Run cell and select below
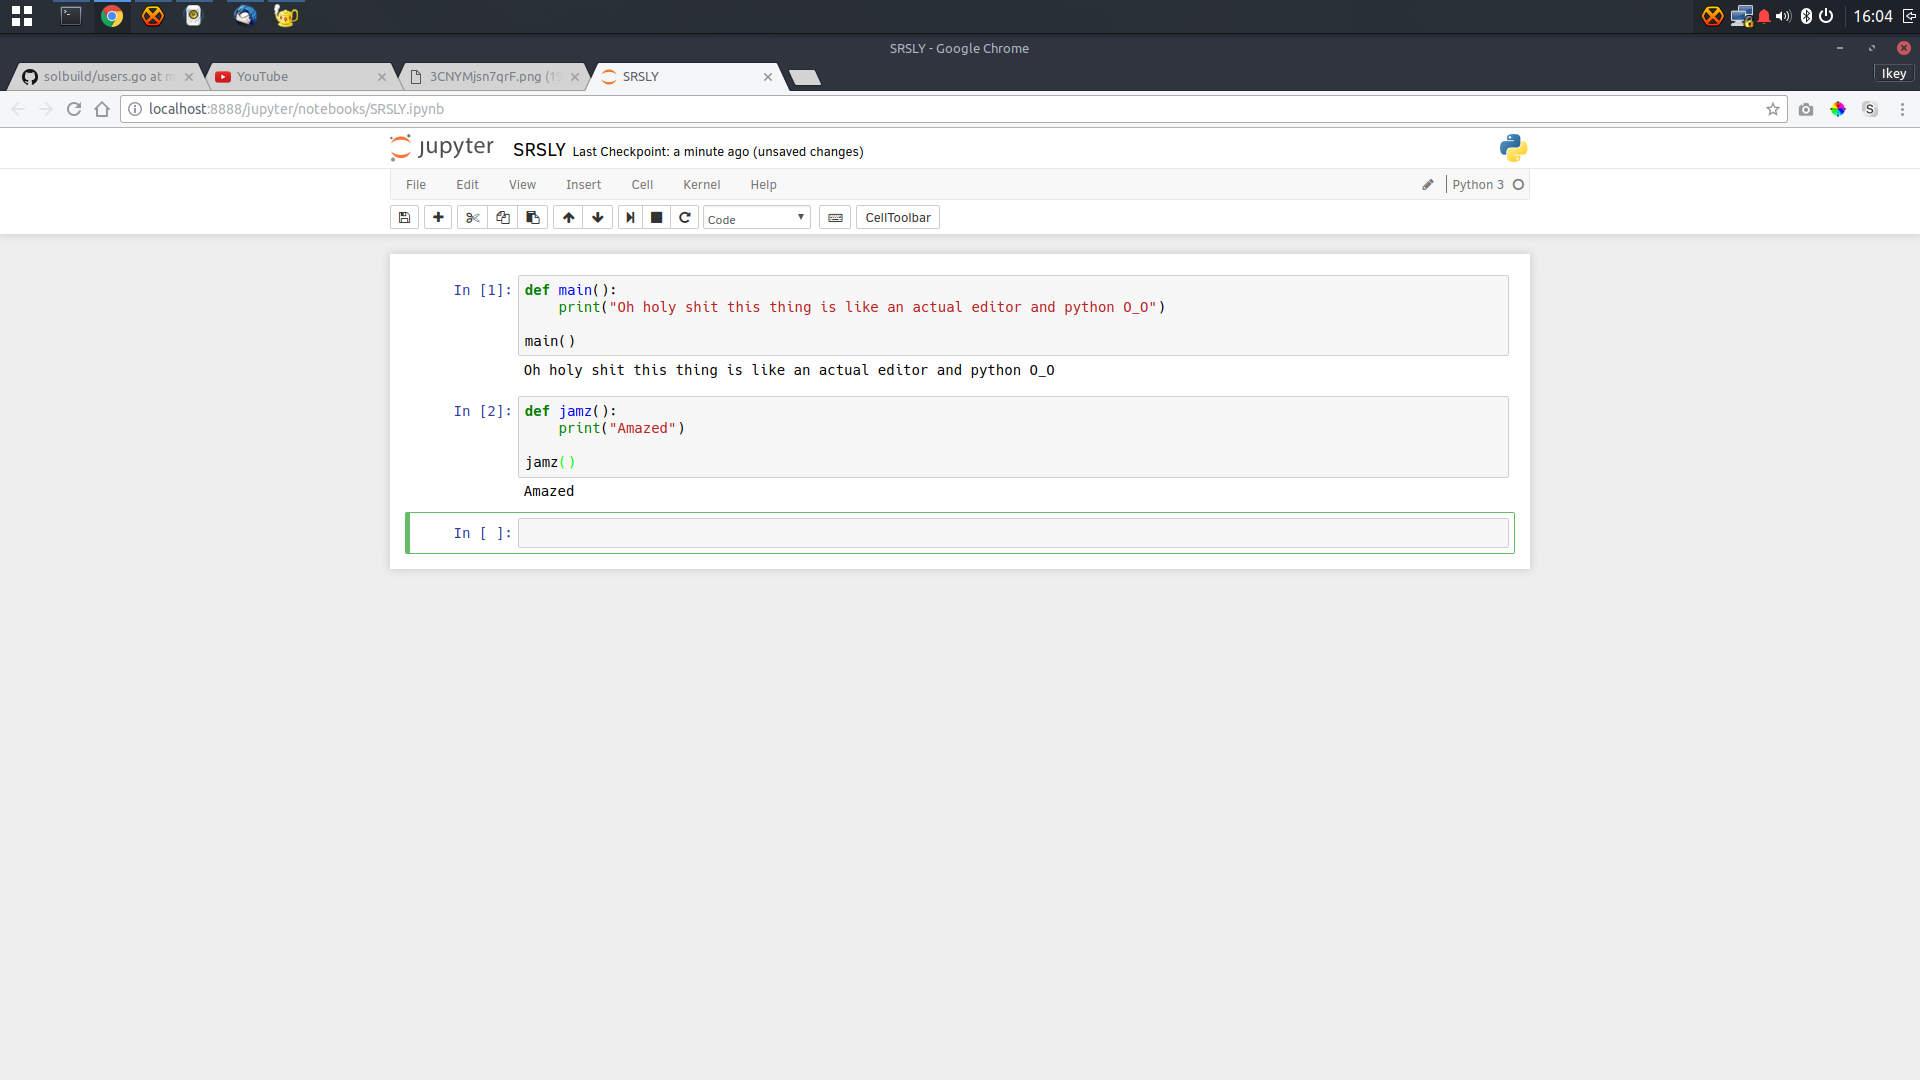The height and width of the screenshot is (1080, 1920). pyautogui.click(x=630, y=218)
